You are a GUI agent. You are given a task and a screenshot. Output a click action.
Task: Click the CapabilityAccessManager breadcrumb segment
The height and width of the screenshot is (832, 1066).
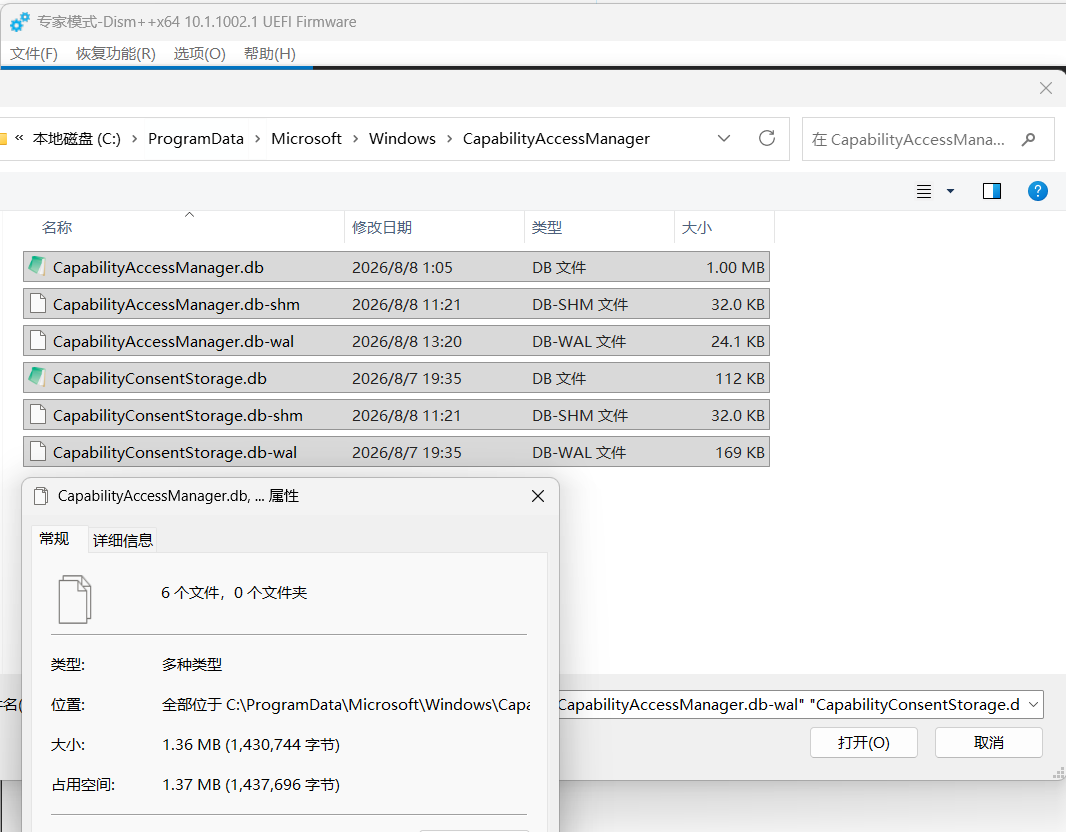556,139
